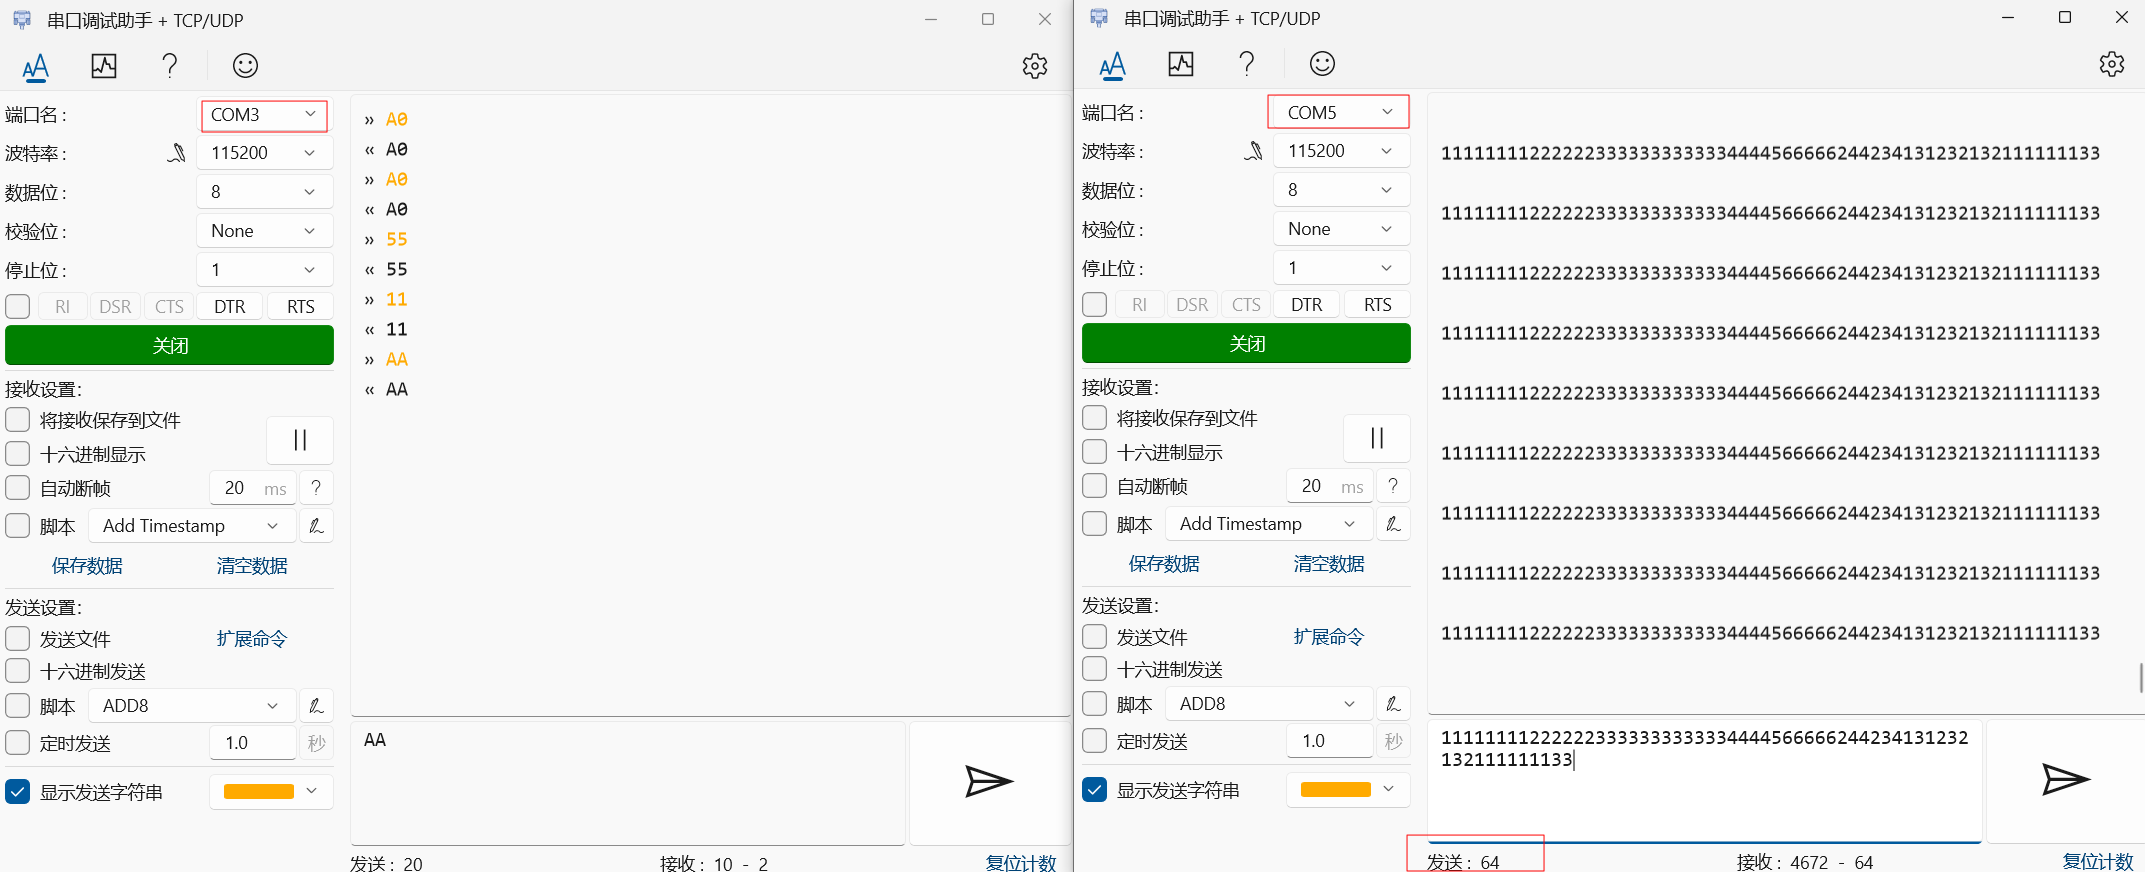Screen dimensions: 2145x872
Task: Toggle DTR in left window
Action: pos(230,307)
